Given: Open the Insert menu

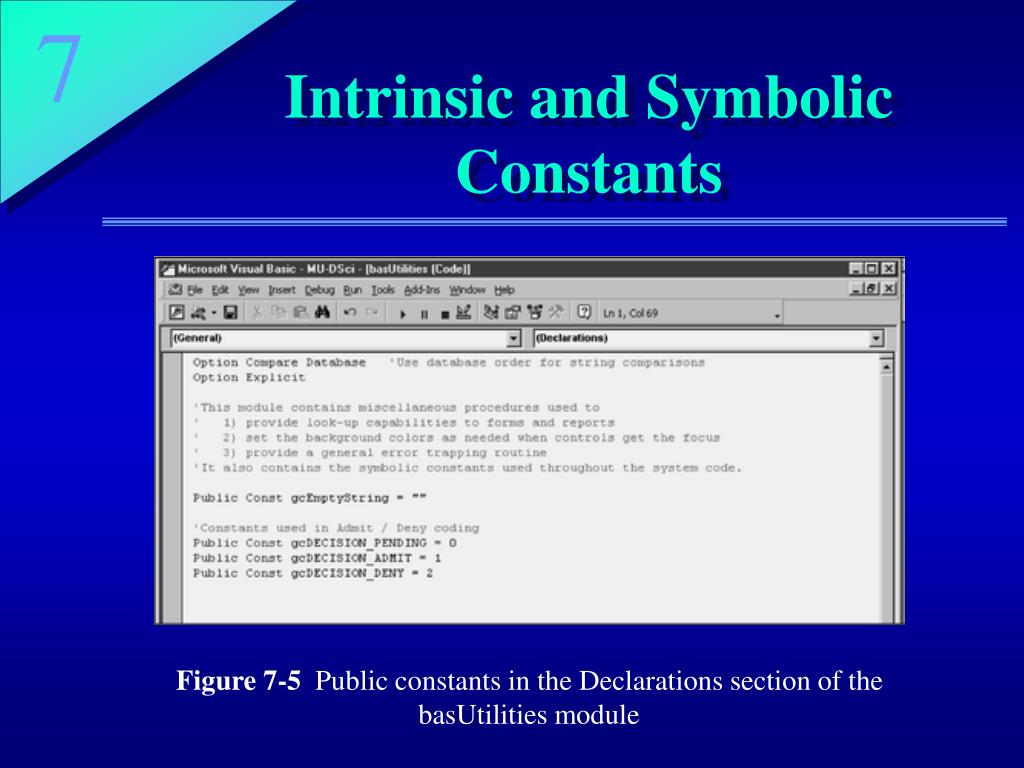Looking at the screenshot, I should (x=281, y=290).
